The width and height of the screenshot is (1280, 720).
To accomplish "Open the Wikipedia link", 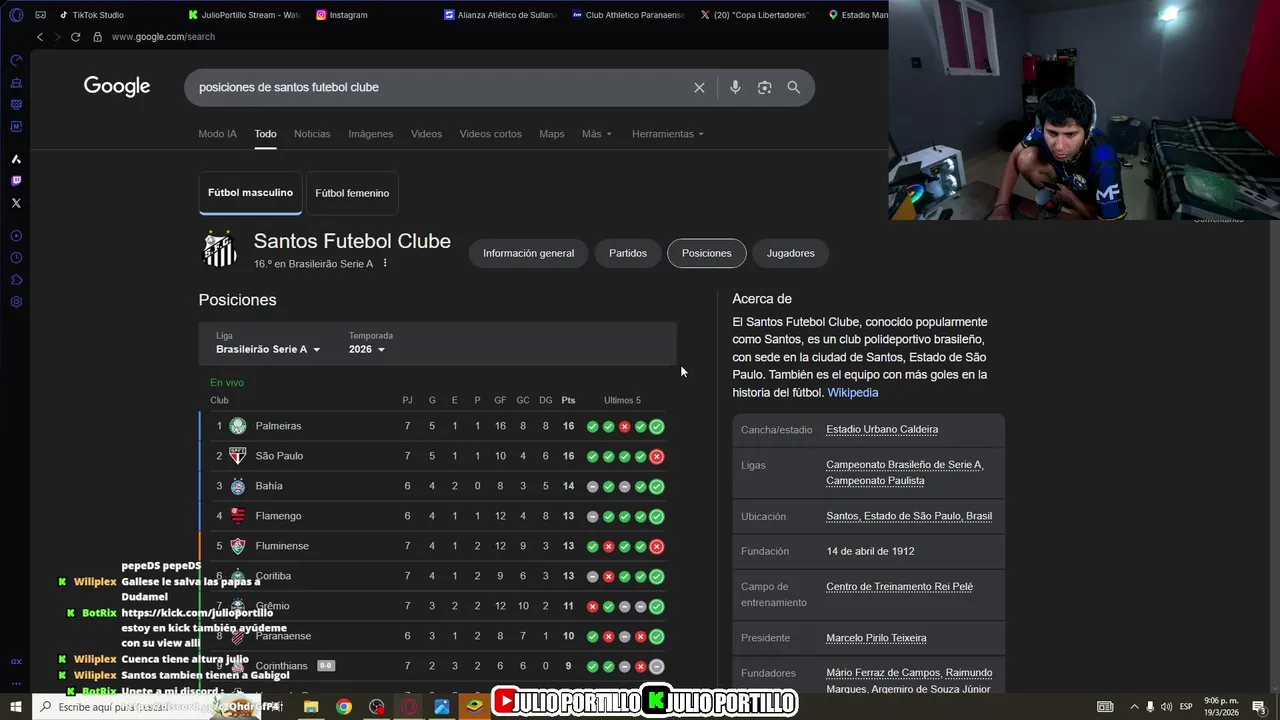I will pyautogui.click(x=853, y=393).
